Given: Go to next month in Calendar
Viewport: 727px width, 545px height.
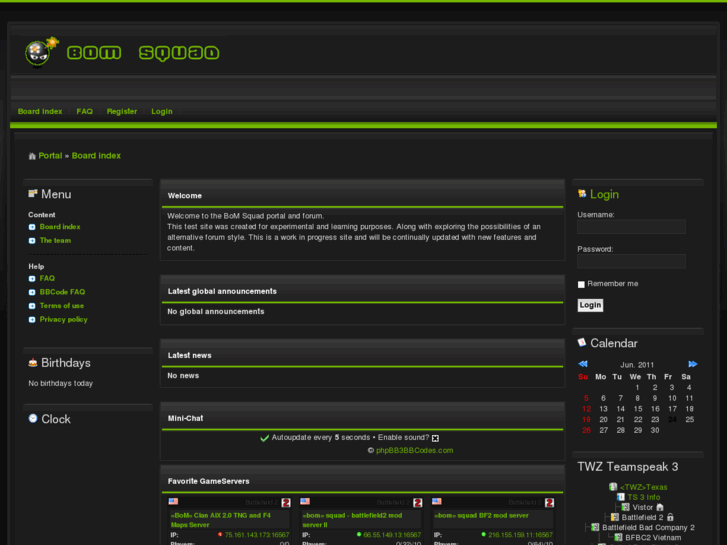Looking at the screenshot, I should coord(692,364).
